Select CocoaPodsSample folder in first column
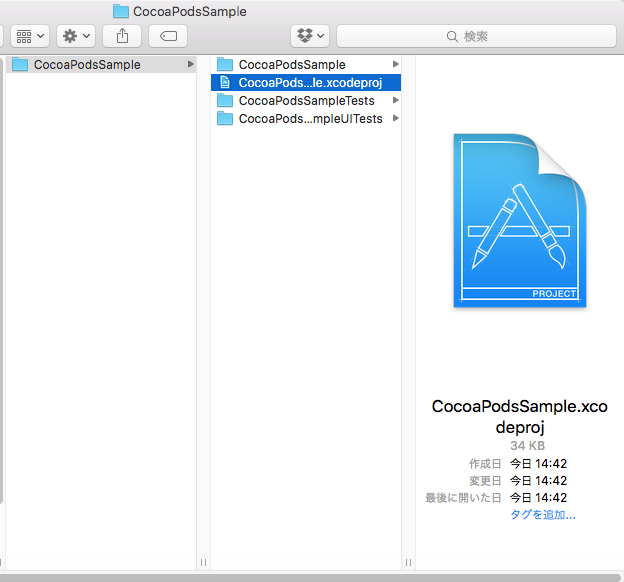The image size is (624, 582). pos(87,65)
